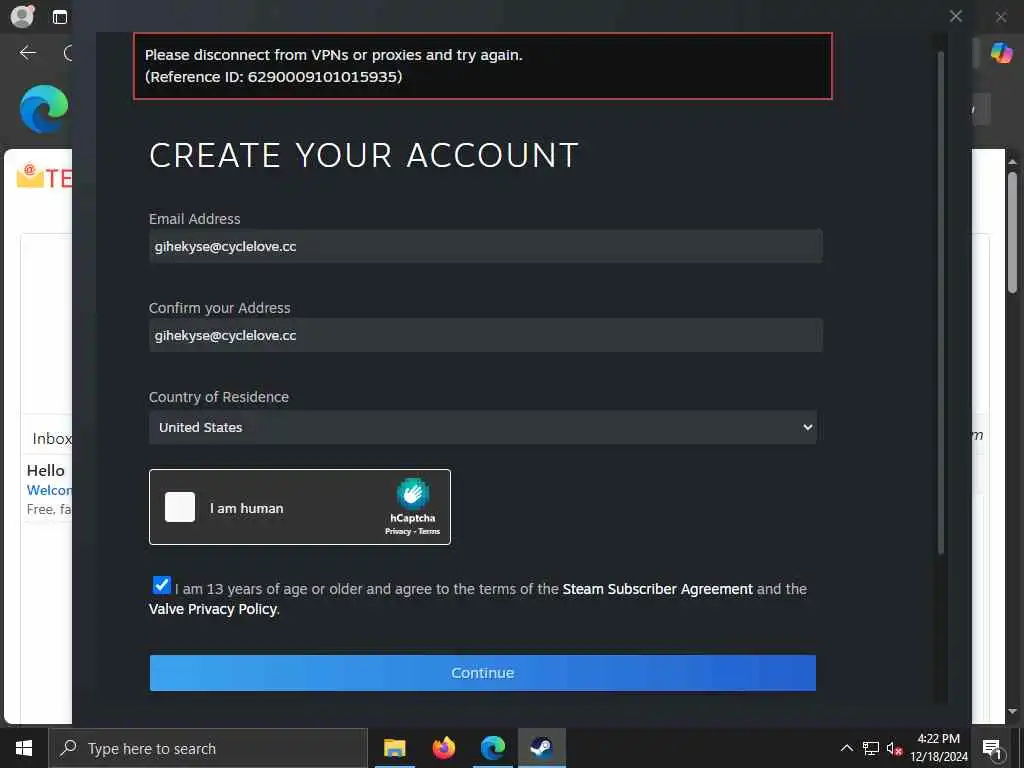
Task: Open the Valve Privacy Policy link
Action: click(213, 609)
